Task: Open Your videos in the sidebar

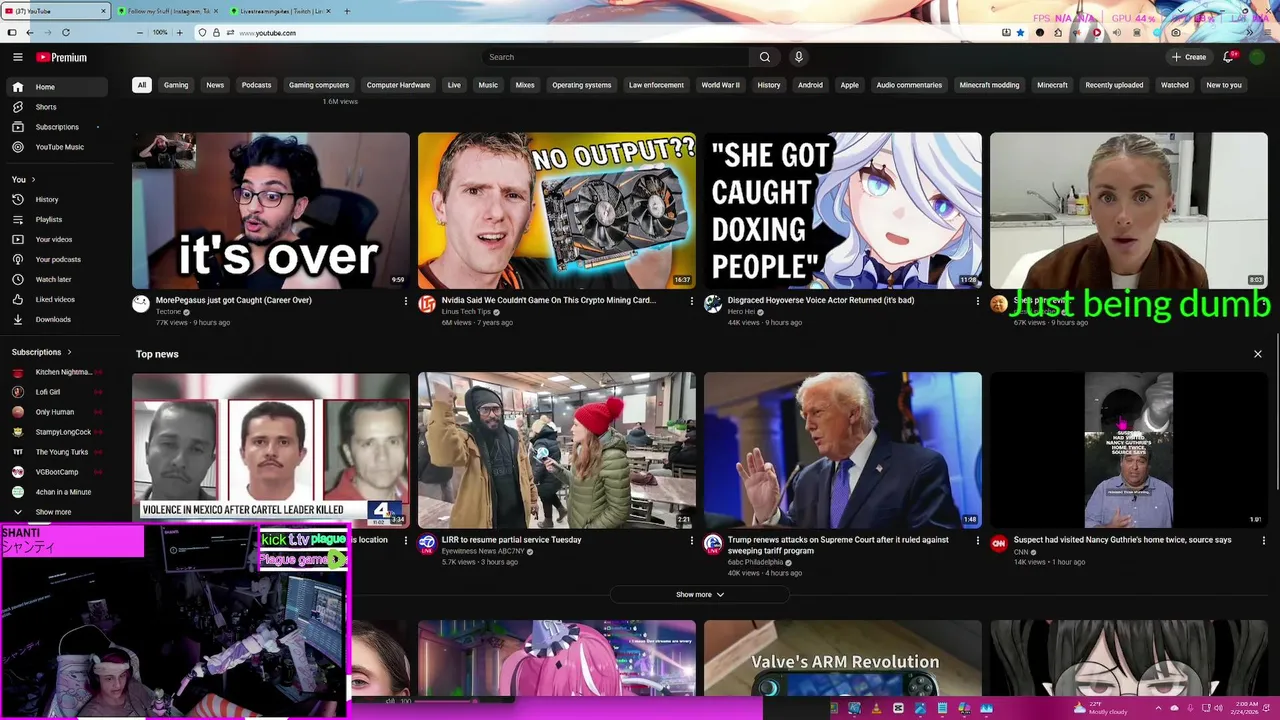Action: 55,239
